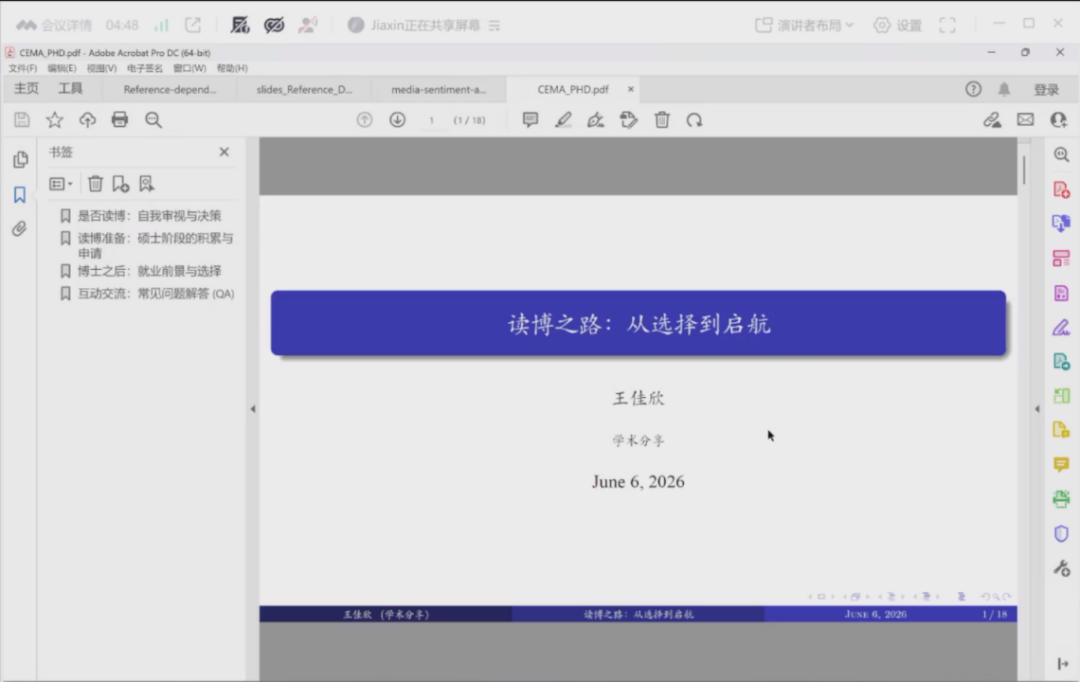Open the notifications bell

[x=1004, y=89]
